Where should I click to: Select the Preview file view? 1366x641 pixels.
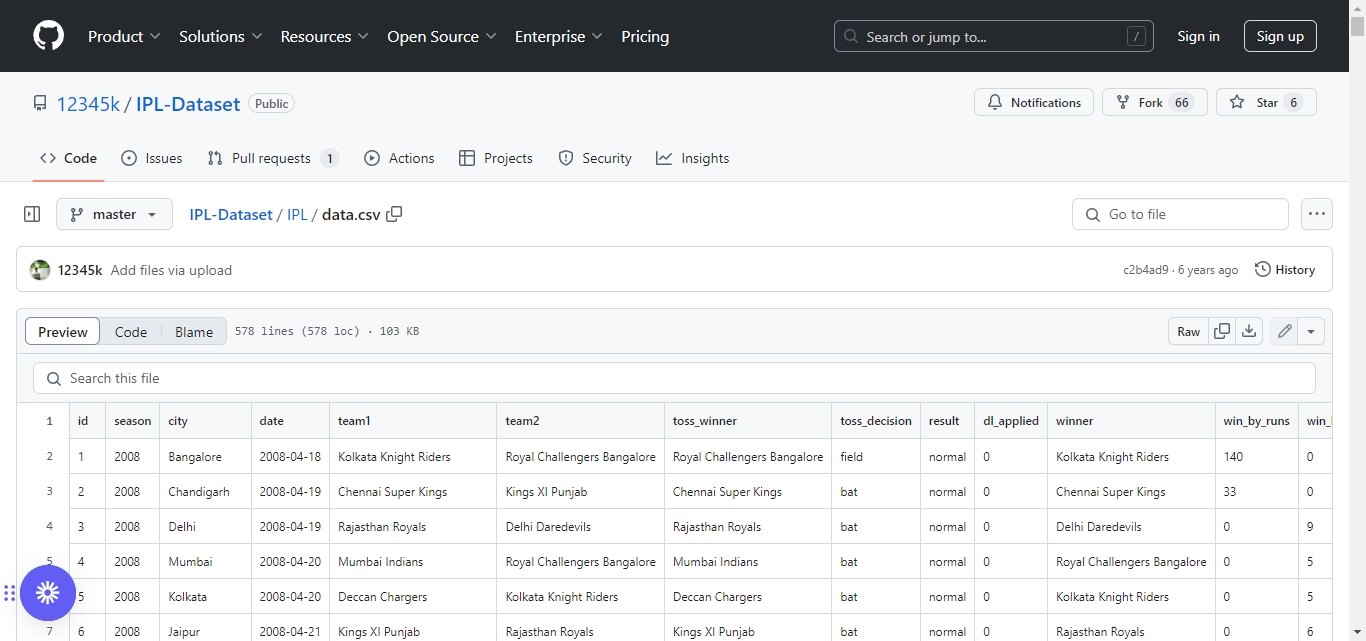point(63,332)
